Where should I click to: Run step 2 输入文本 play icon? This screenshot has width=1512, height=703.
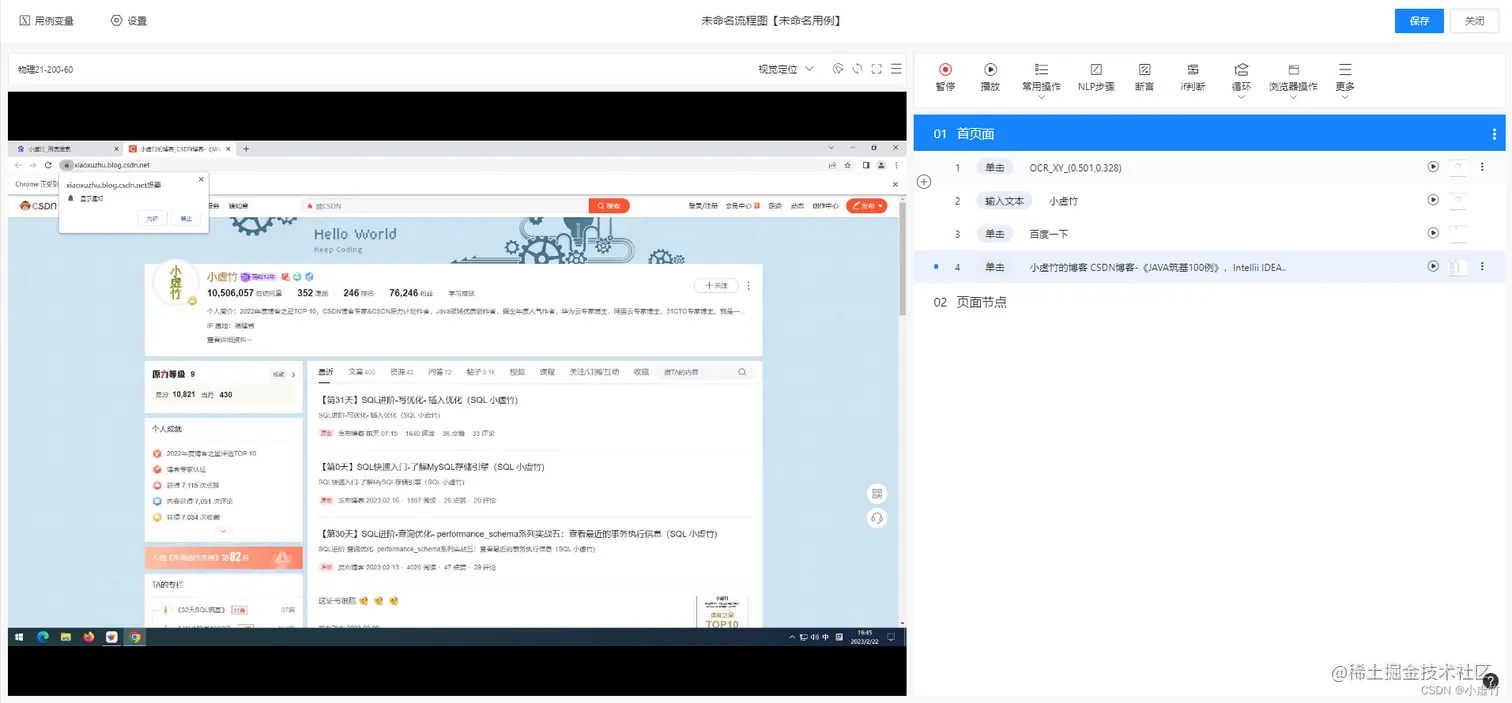tap(1433, 200)
